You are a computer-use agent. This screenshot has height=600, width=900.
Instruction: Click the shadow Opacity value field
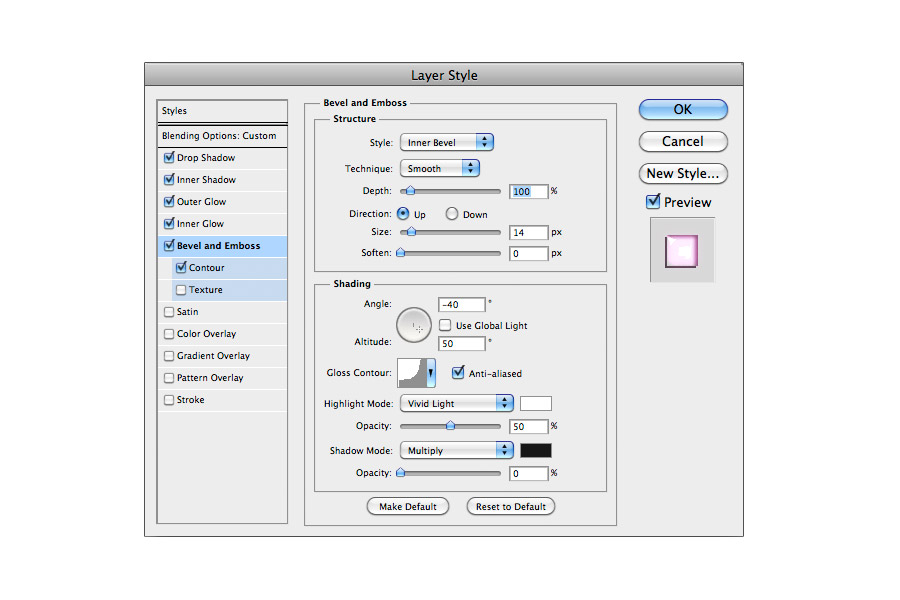point(529,473)
